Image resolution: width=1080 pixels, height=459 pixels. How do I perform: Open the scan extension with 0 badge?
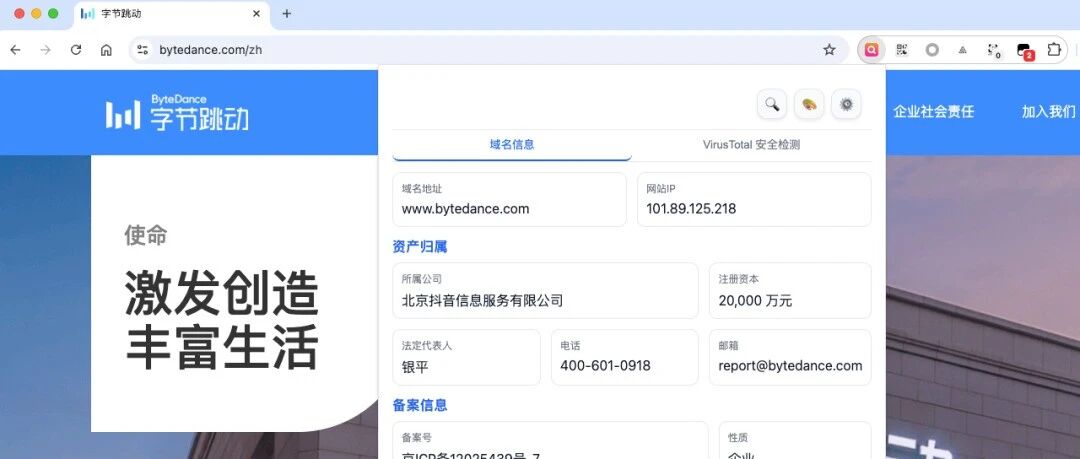pyautogui.click(x=993, y=50)
